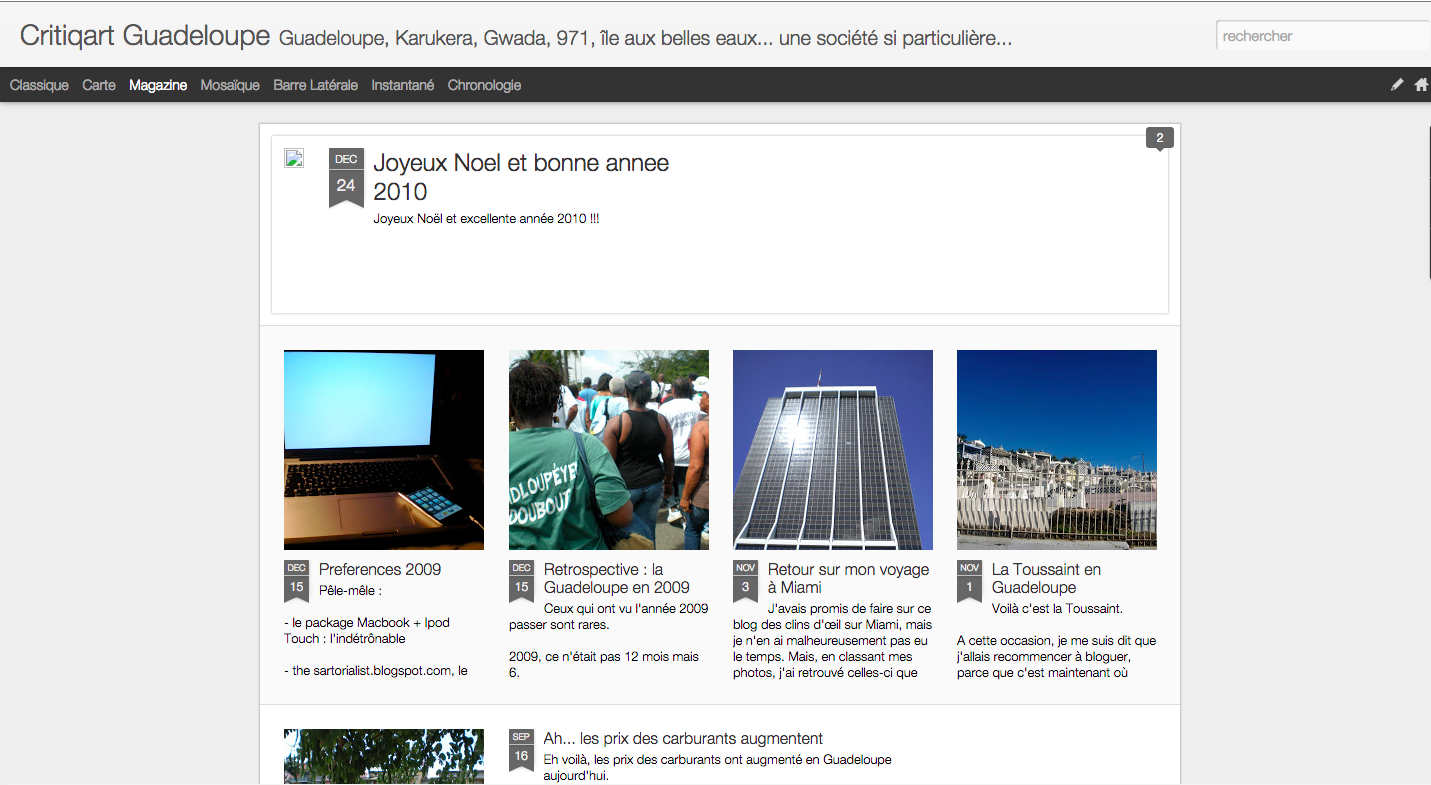This screenshot has width=1431, height=785.
Task: Click the Nov 3 date ribbon
Action: 745,581
